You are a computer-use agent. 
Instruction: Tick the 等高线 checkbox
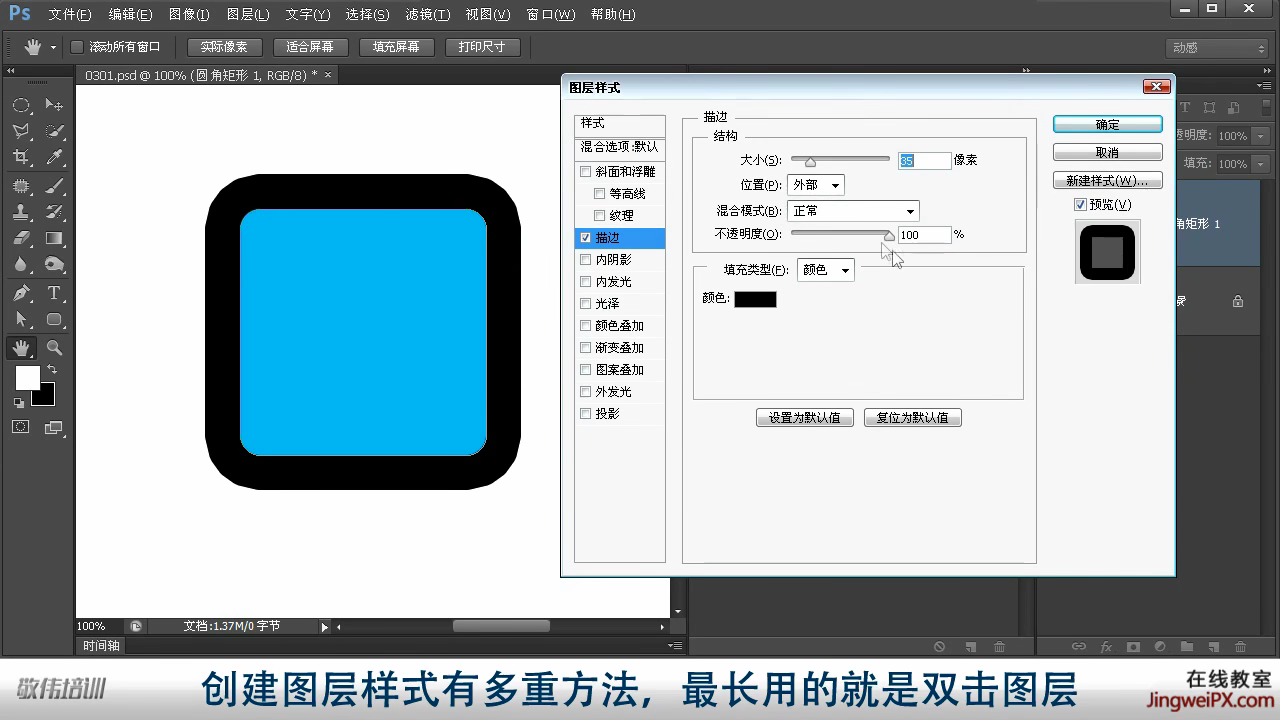pos(600,194)
